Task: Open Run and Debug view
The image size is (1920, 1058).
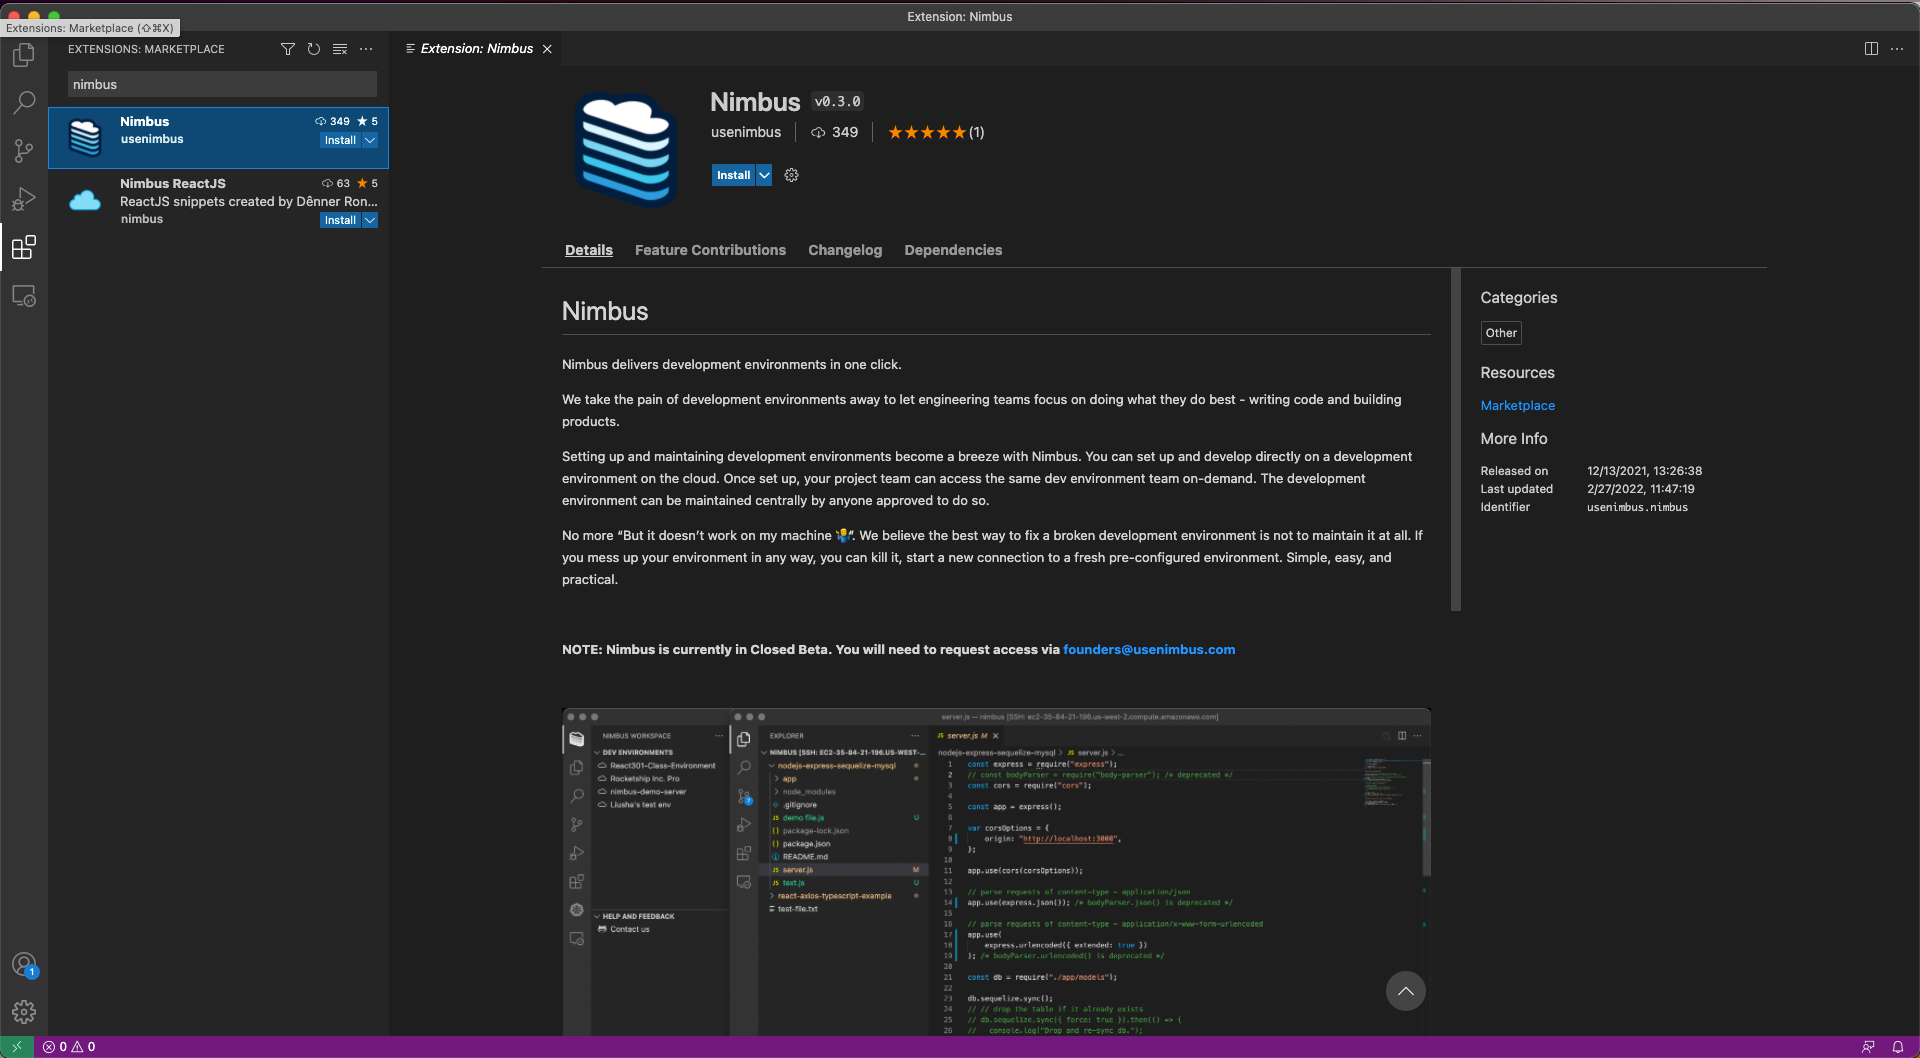Action: (x=24, y=199)
